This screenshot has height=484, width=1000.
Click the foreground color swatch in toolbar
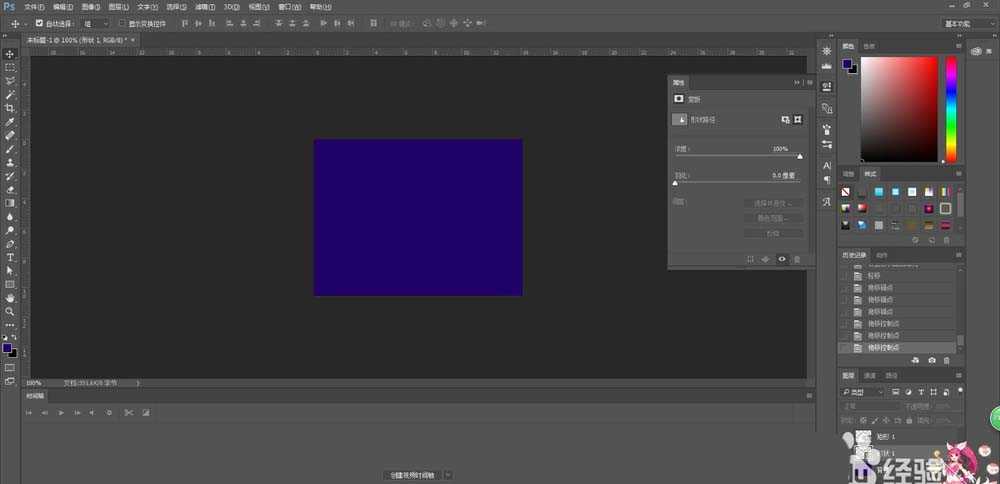pyautogui.click(x=7, y=347)
